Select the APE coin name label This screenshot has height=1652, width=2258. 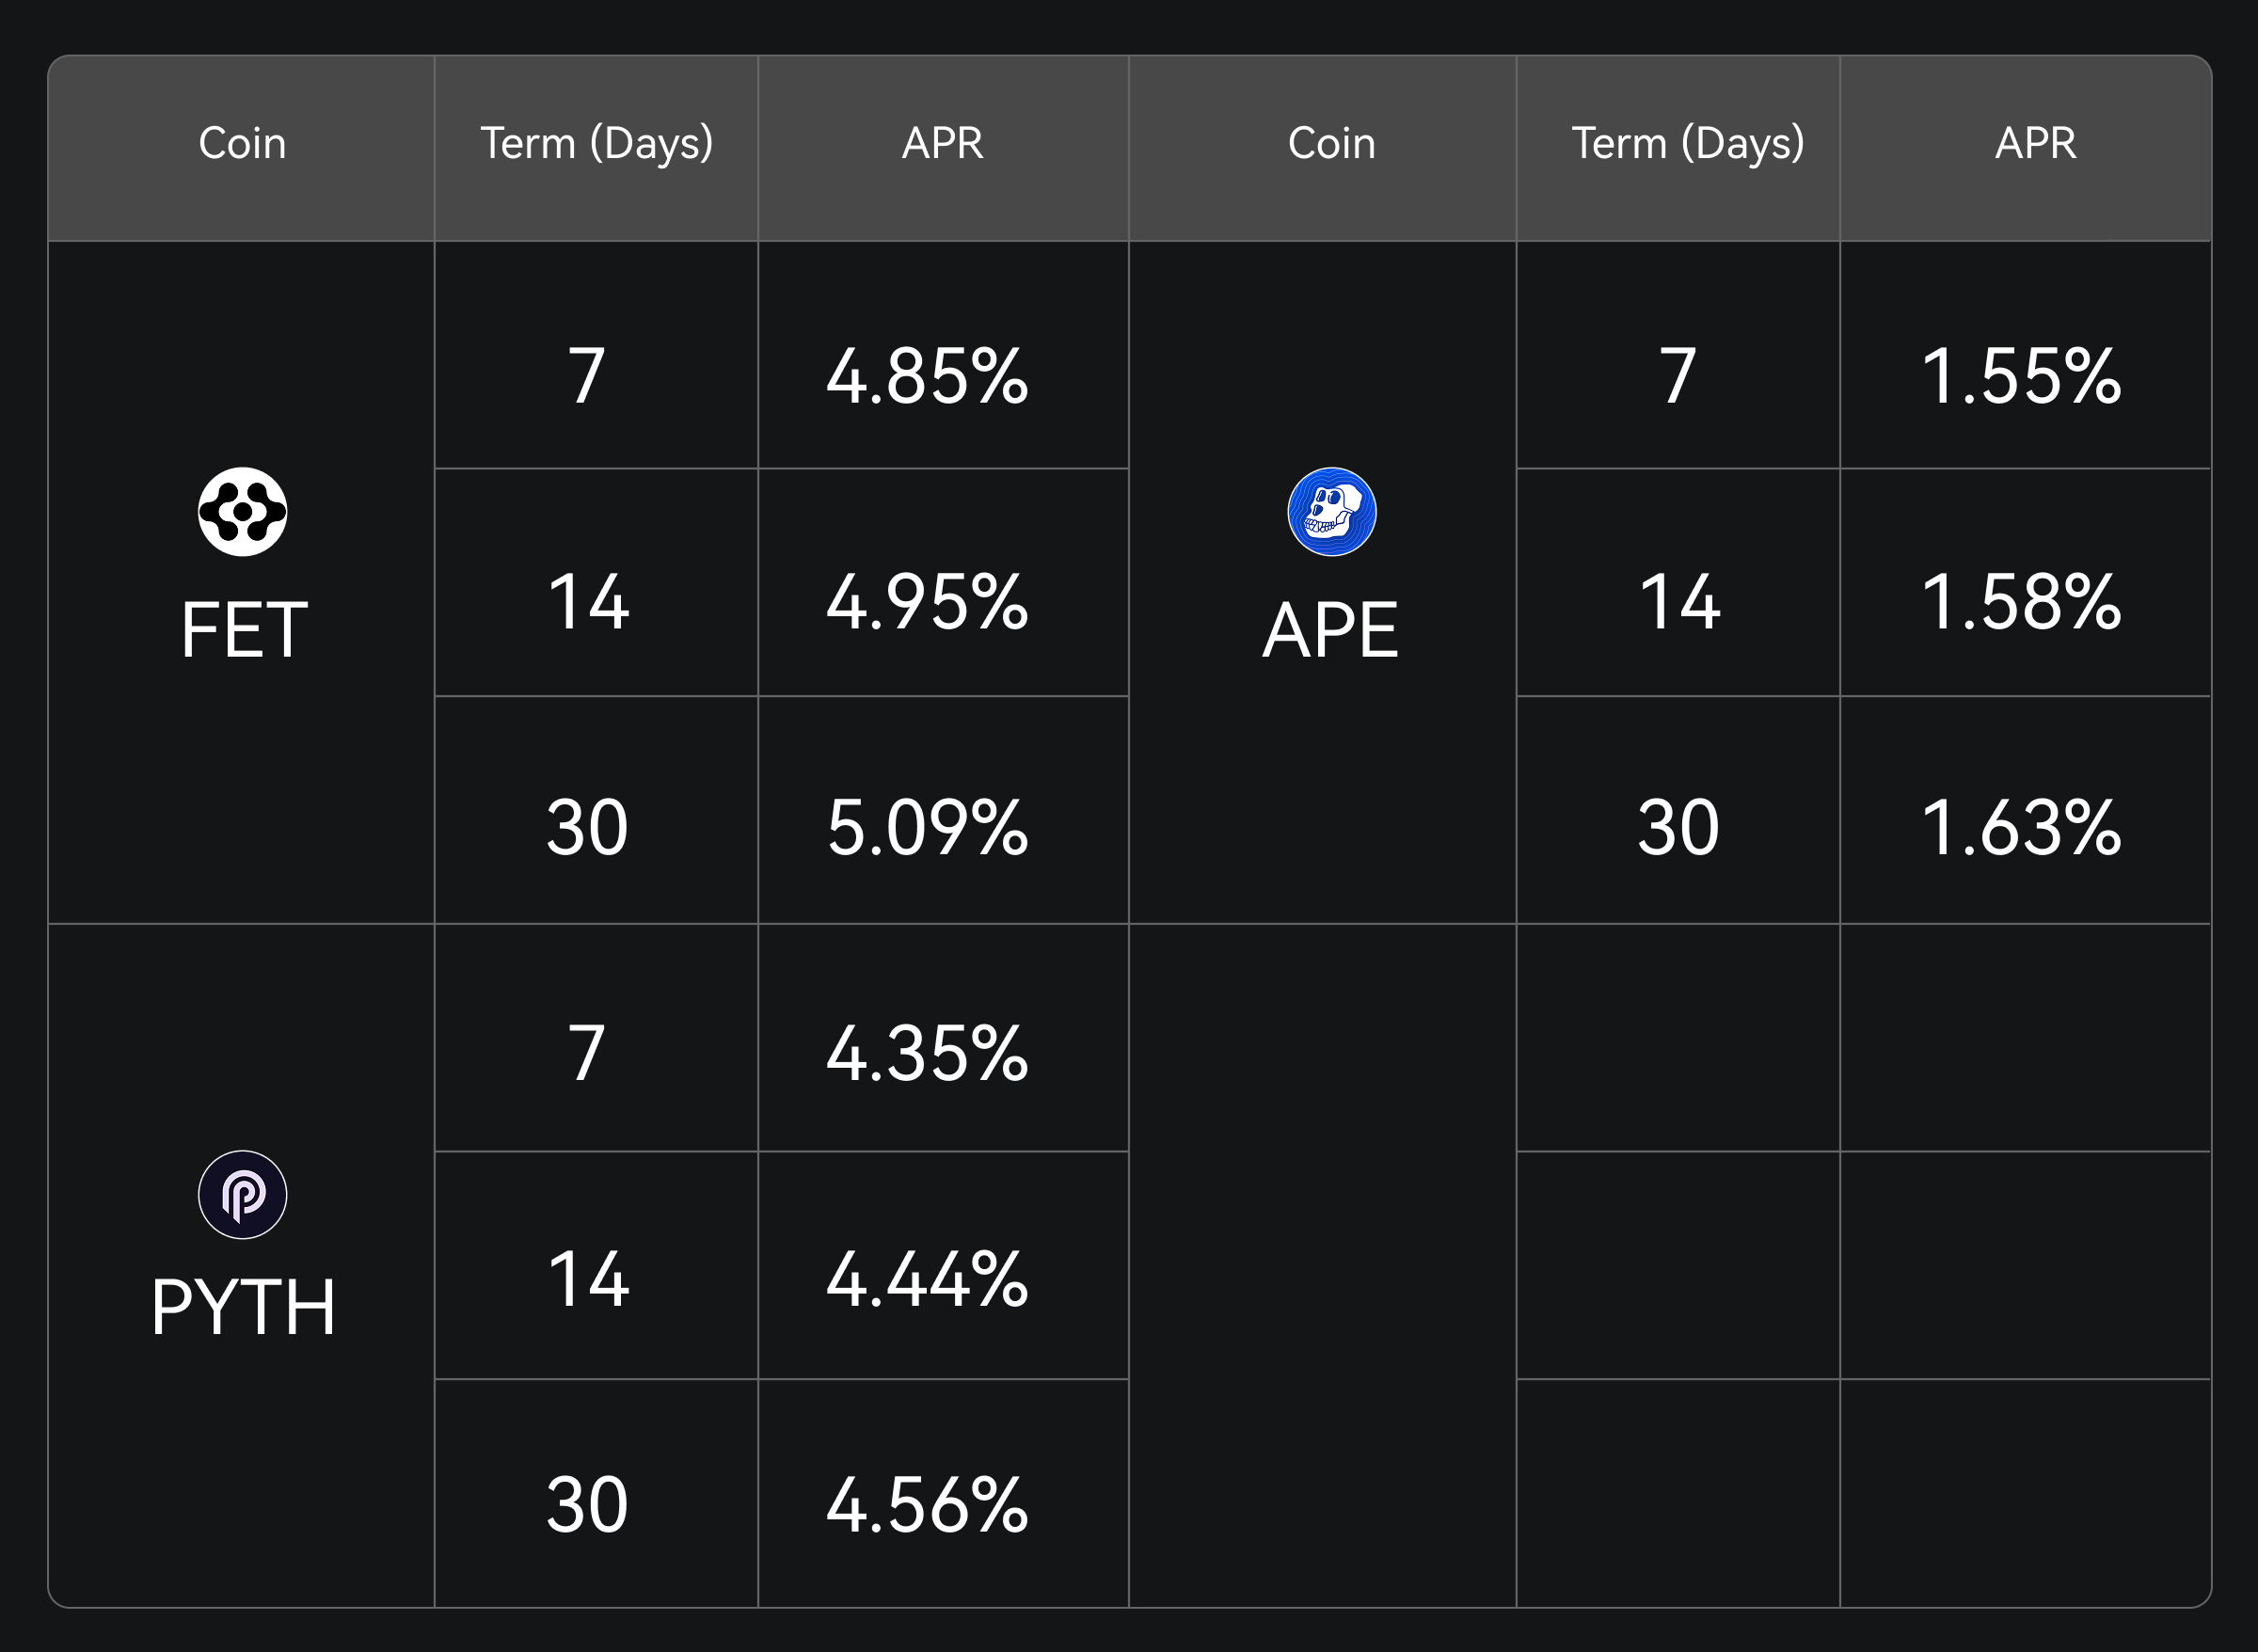coord(1330,630)
